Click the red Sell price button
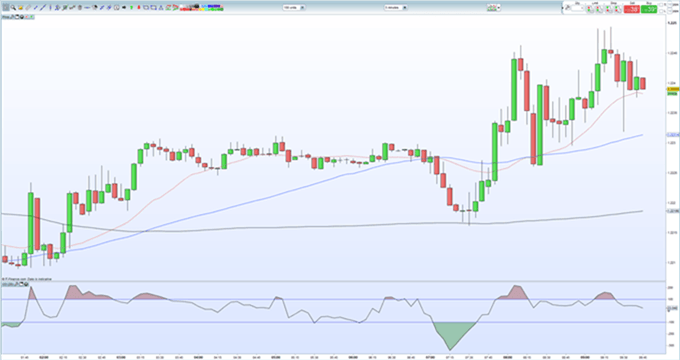680x360 pixels. coord(631,9)
